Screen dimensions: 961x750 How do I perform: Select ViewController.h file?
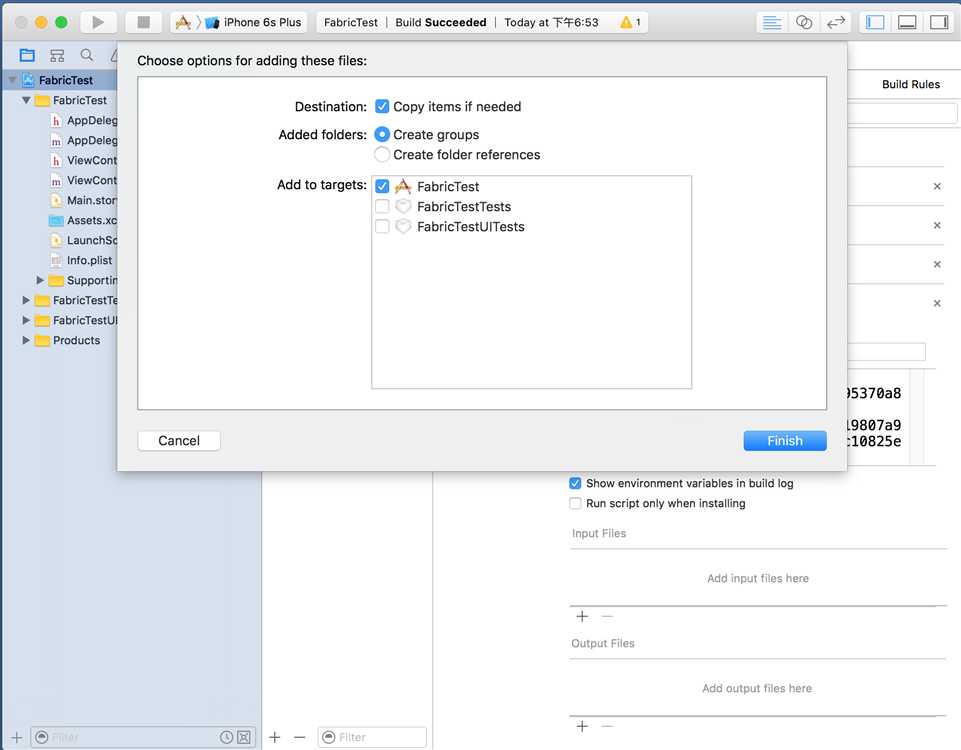point(83,160)
